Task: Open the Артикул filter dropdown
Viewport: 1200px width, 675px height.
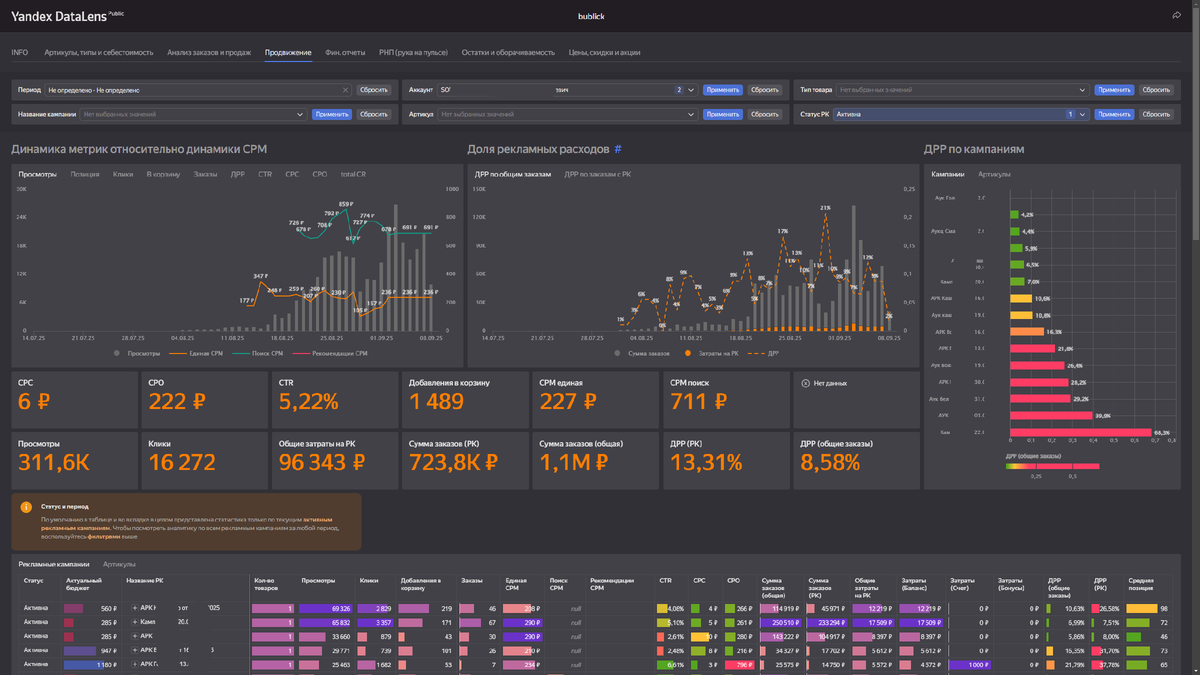Action: pos(568,114)
